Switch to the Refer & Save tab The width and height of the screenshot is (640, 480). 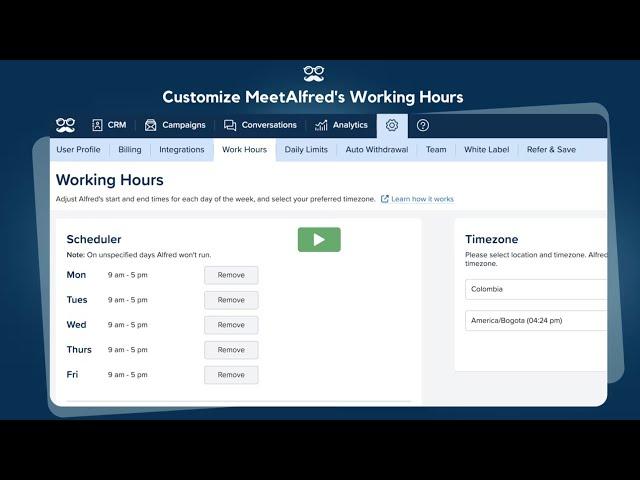[551, 149]
